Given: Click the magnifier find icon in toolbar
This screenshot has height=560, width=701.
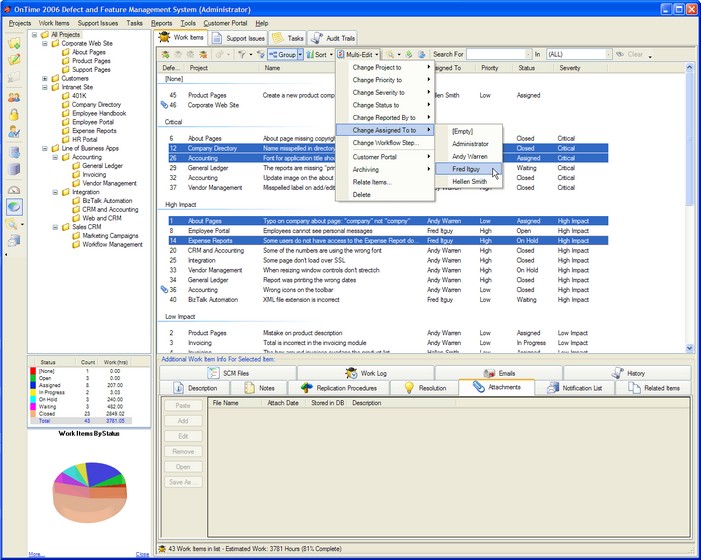Looking at the screenshot, I should pyautogui.click(x=390, y=55).
